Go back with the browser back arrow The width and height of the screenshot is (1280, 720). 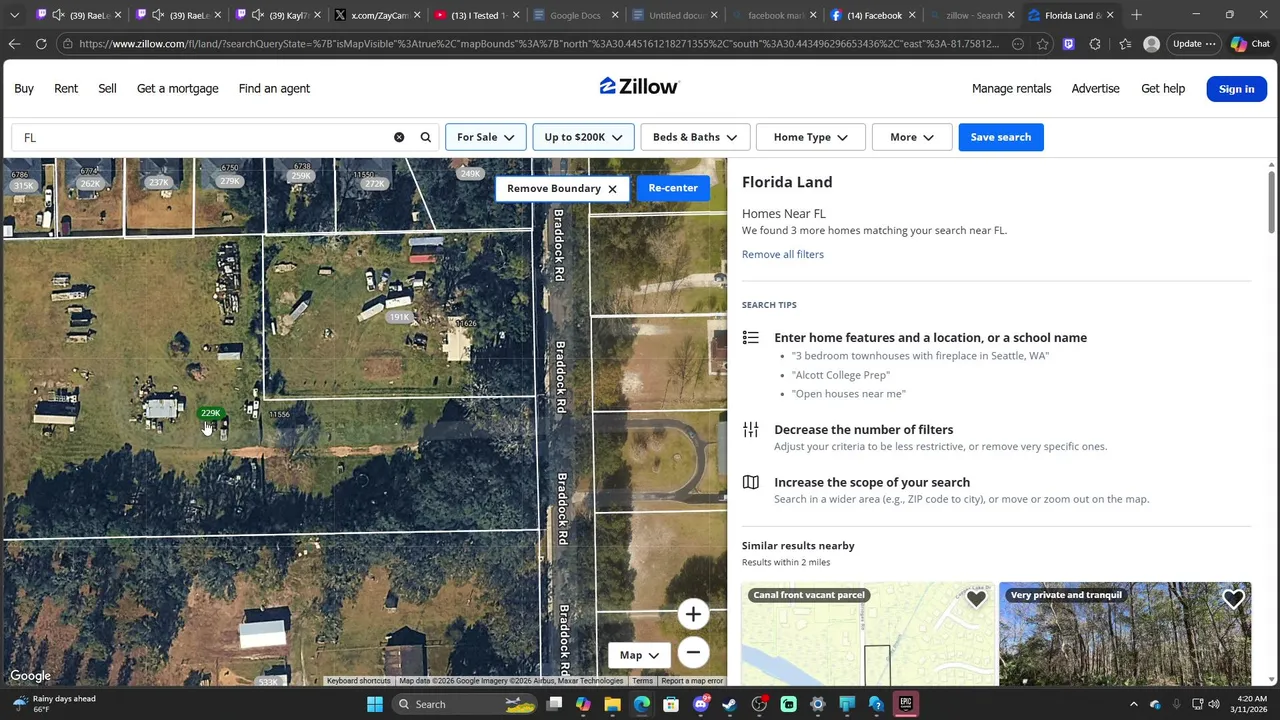pos(14,44)
